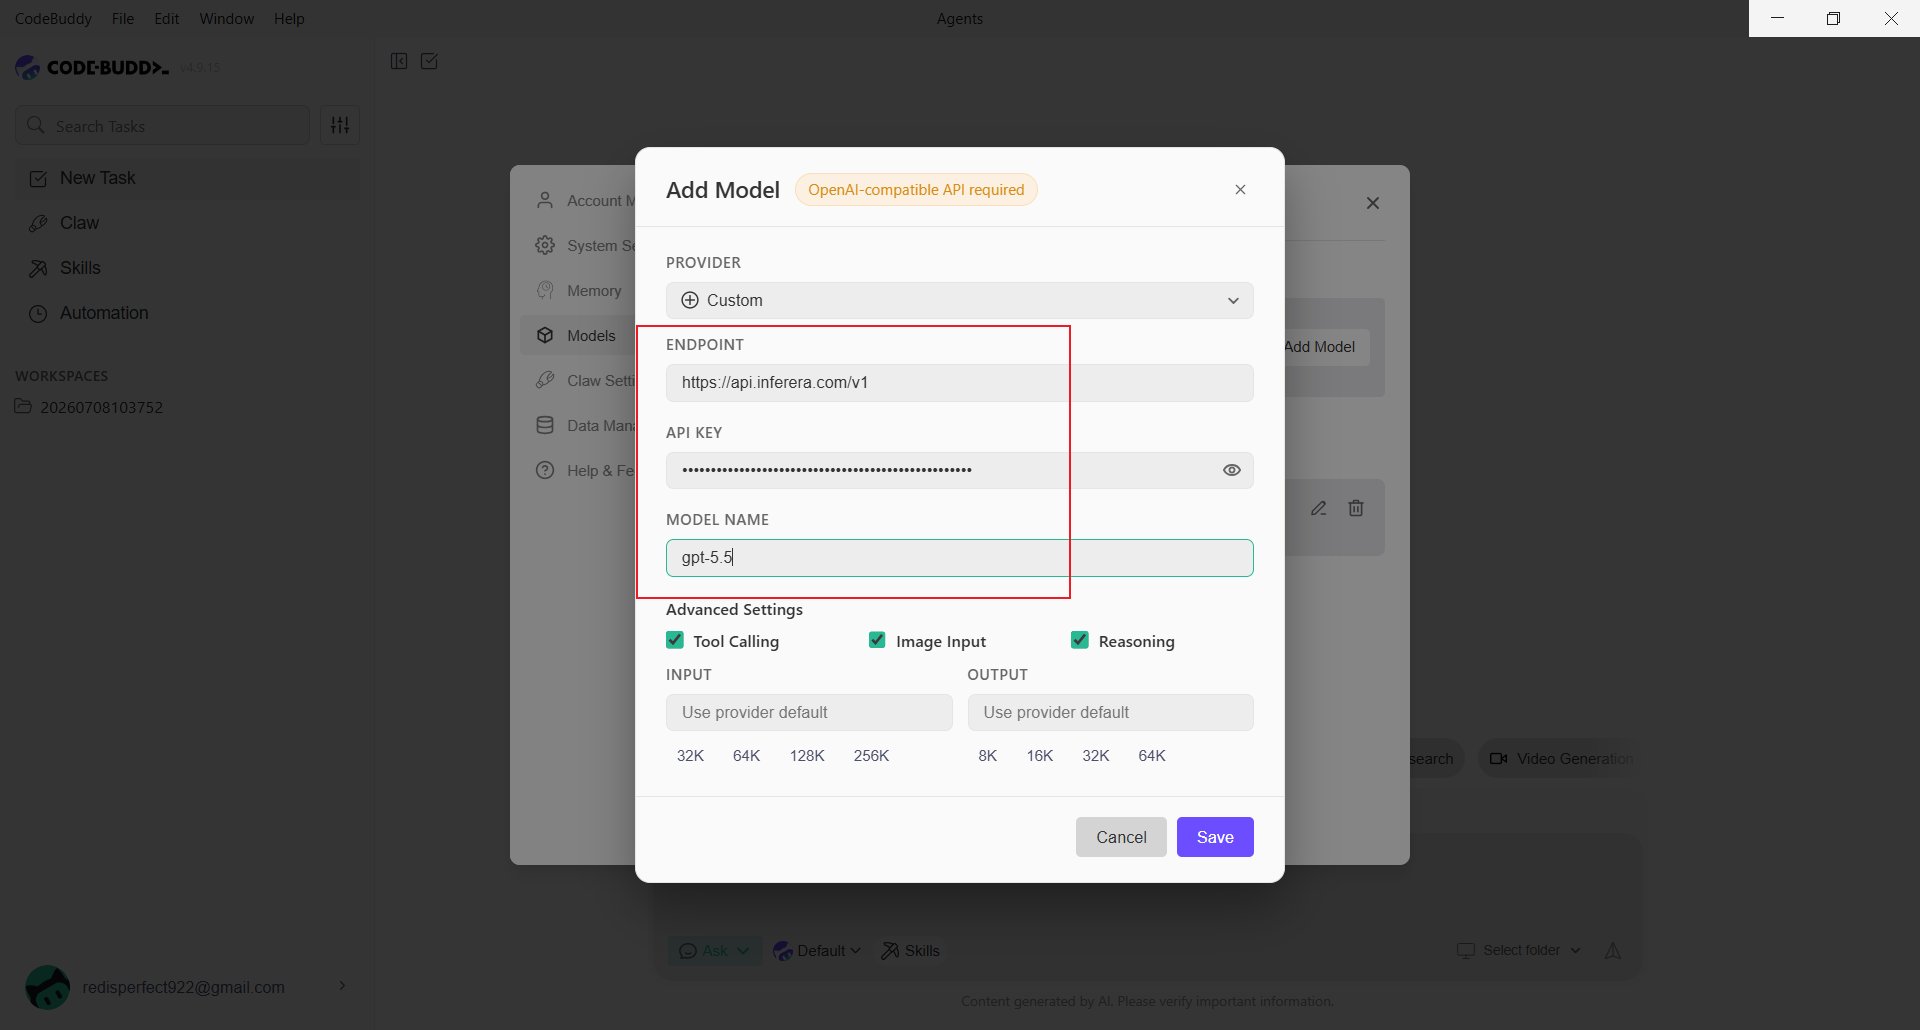Open workspace 20260708103752
Image resolution: width=1920 pixels, height=1030 pixels.
coord(100,407)
